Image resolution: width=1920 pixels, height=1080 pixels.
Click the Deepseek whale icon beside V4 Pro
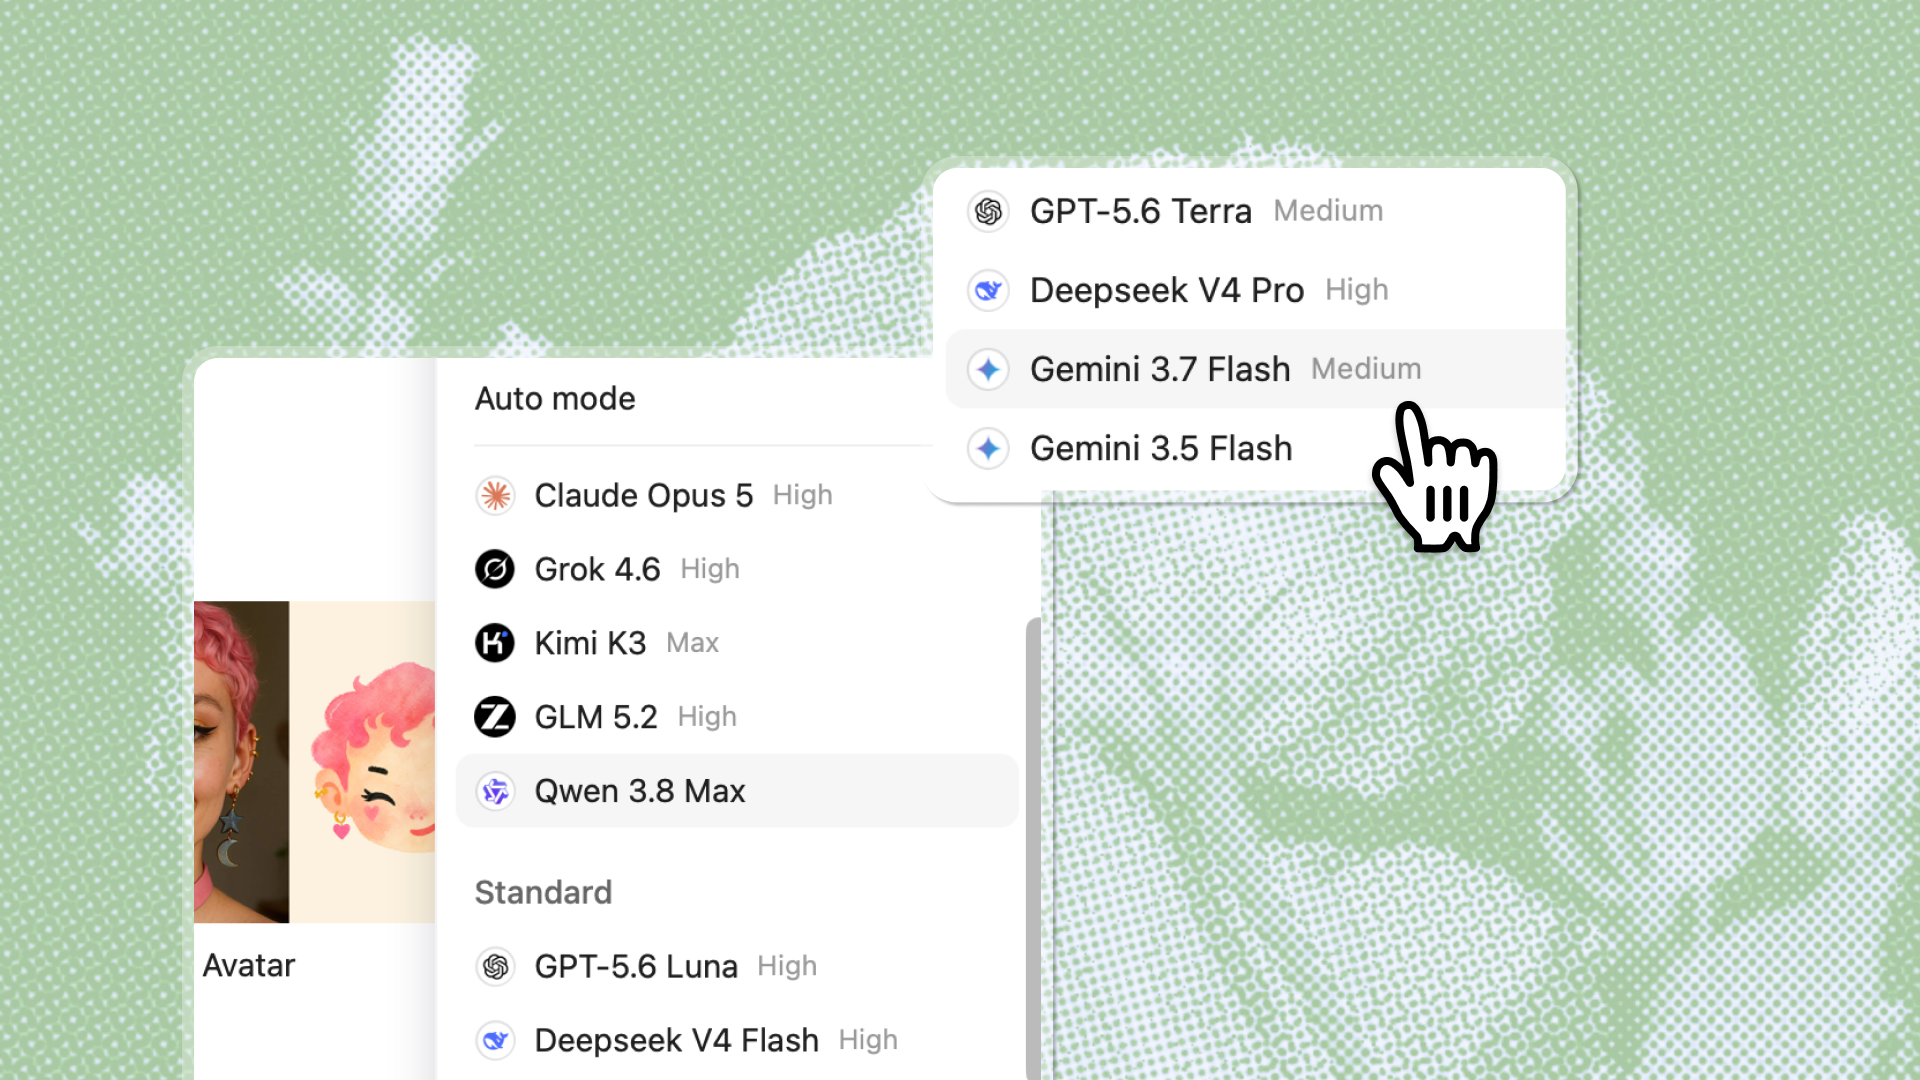(x=989, y=290)
